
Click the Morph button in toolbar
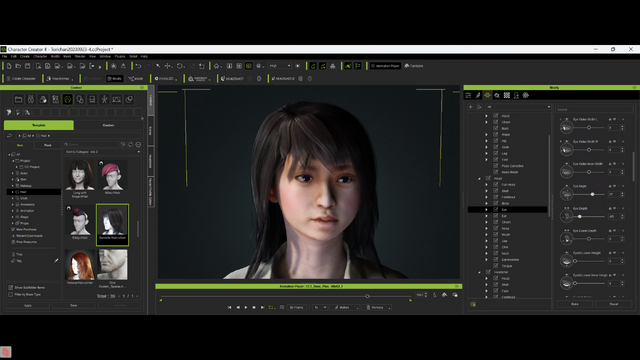[136, 78]
